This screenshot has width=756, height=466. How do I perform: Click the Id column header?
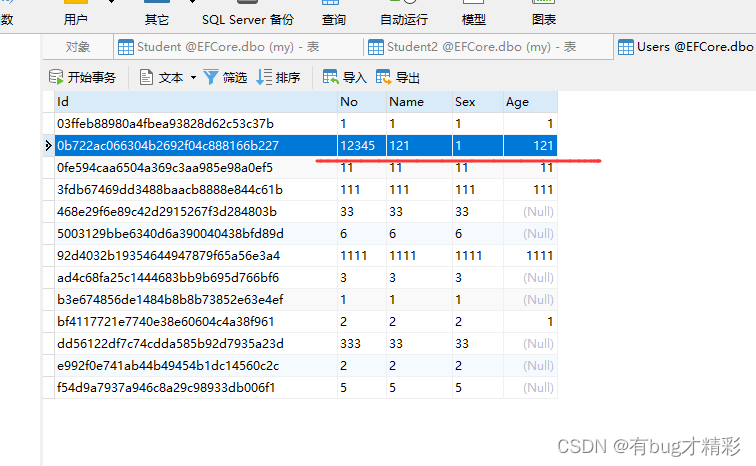[196, 102]
